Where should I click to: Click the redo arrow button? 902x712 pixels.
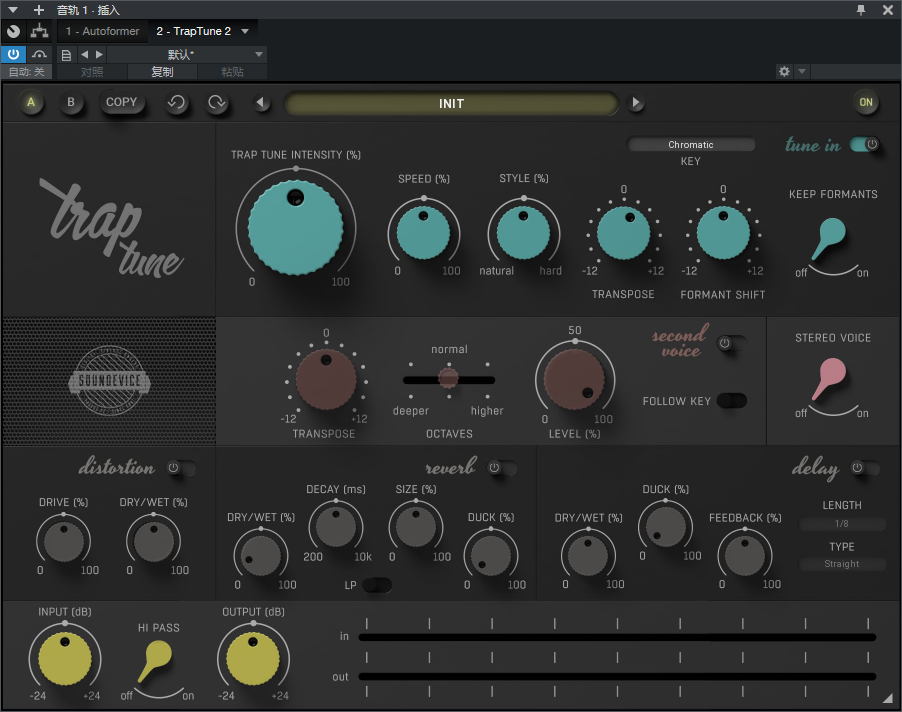coord(216,102)
